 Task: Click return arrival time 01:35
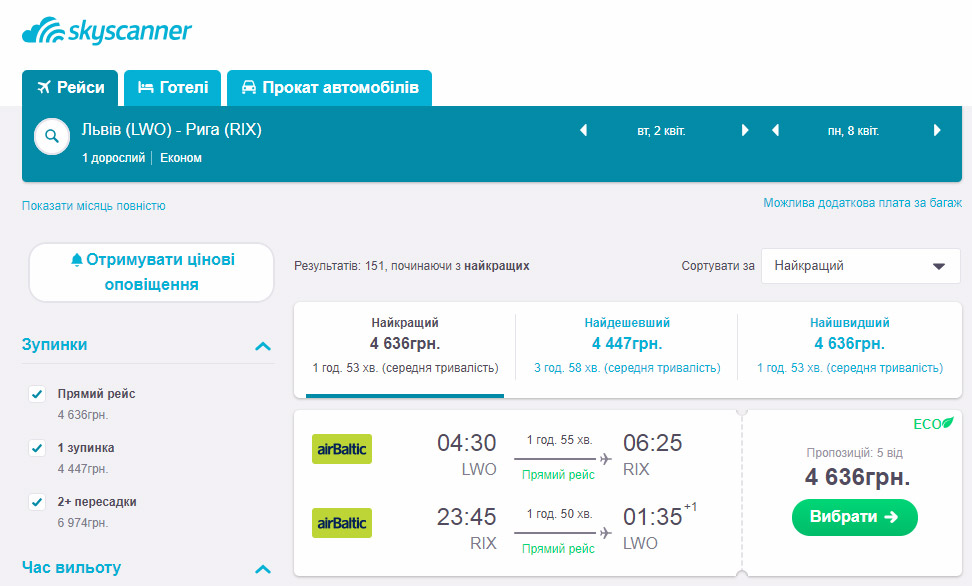tap(652, 517)
